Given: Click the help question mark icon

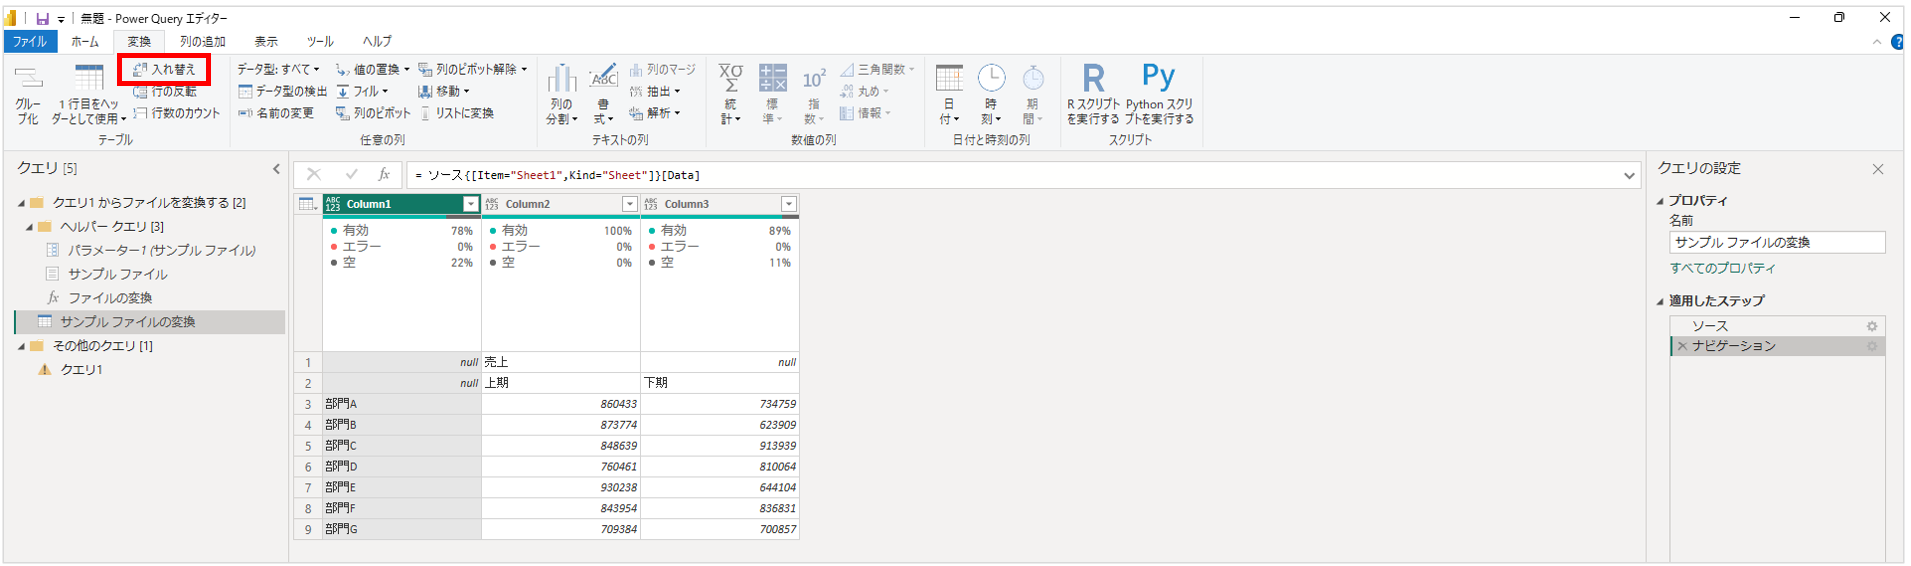Looking at the screenshot, I should [1897, 42].
